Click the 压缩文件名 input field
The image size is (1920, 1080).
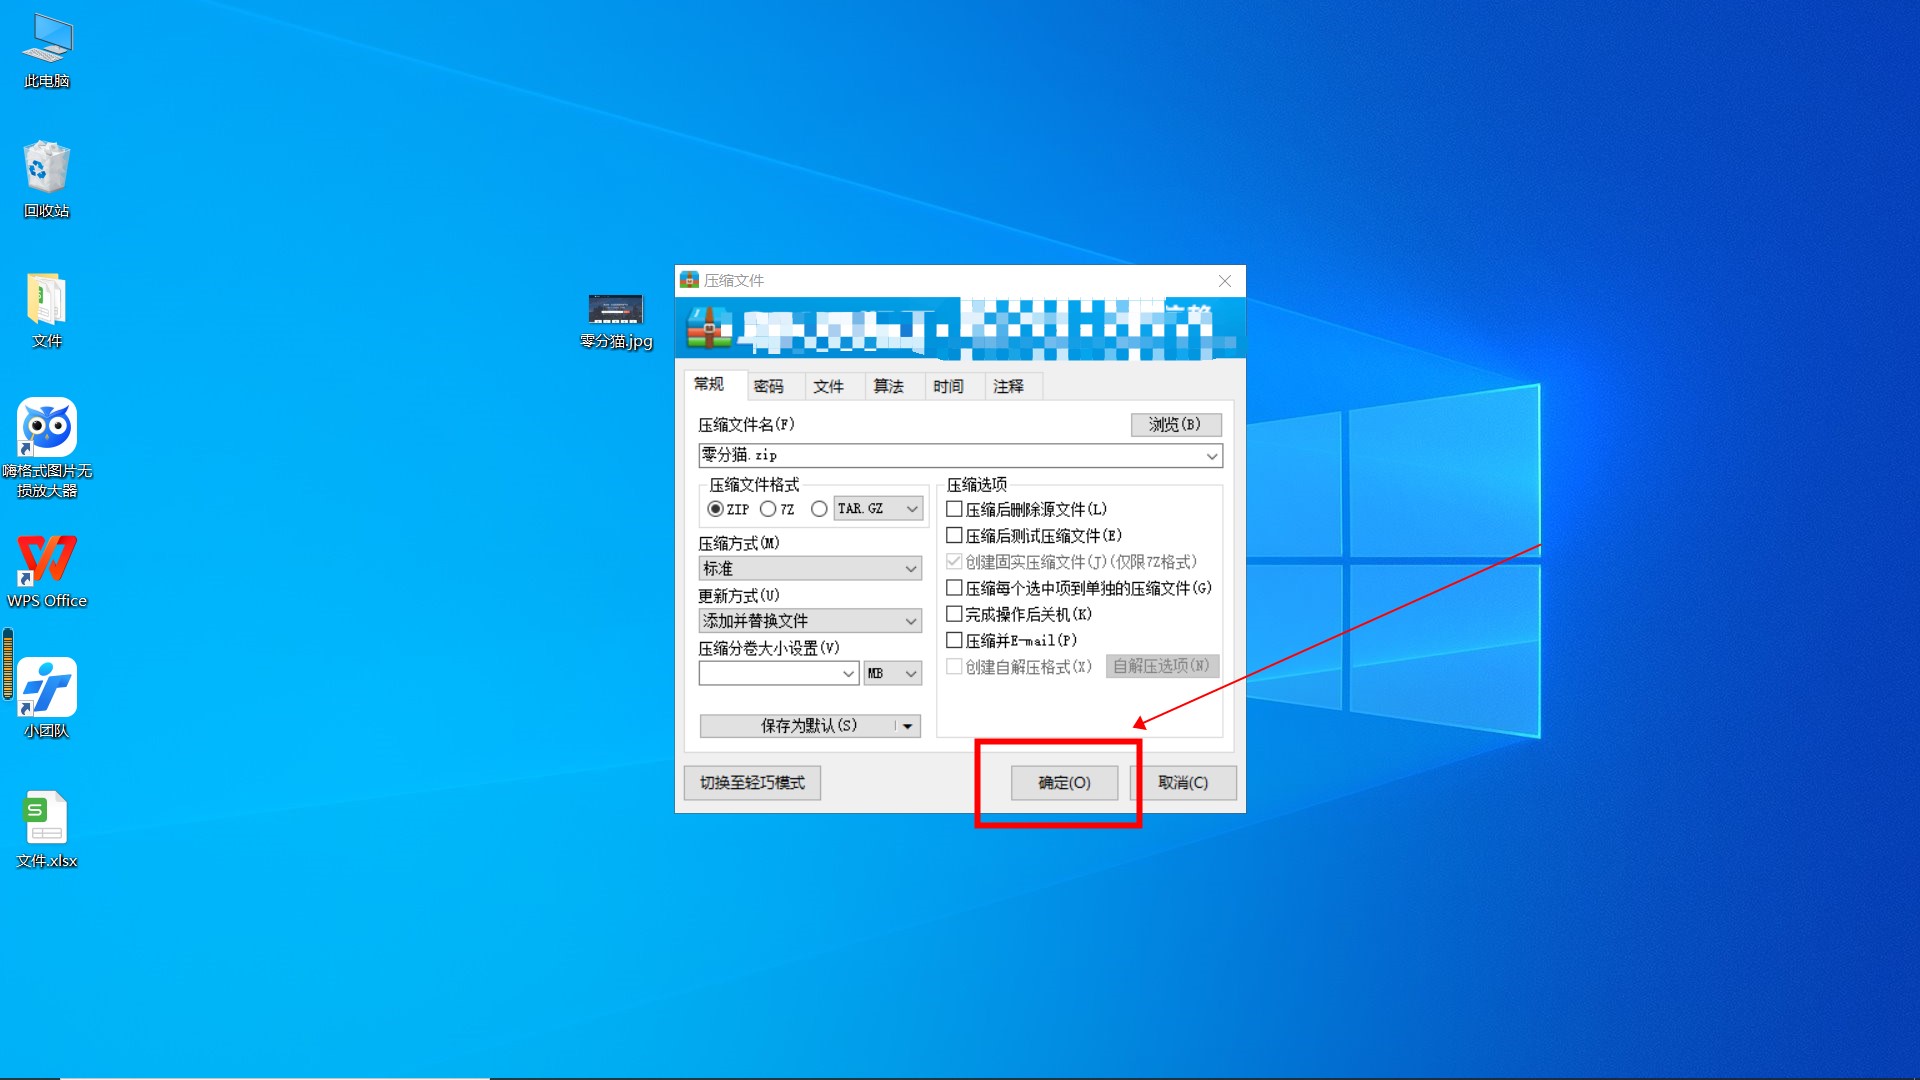point(950,455)
